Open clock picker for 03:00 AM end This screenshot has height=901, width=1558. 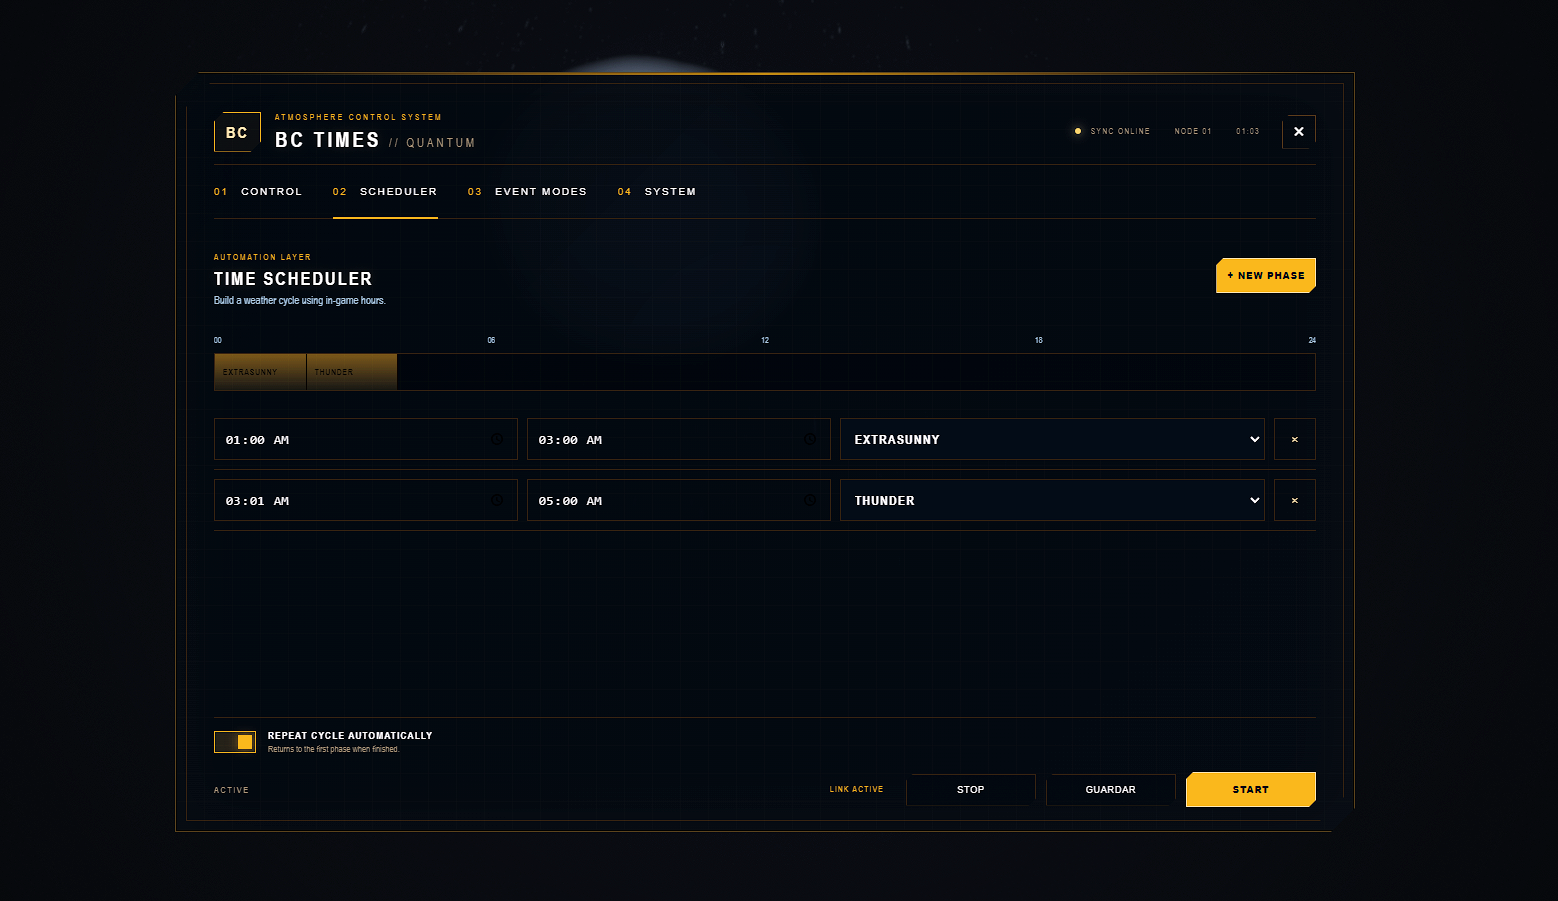(810, 439)
